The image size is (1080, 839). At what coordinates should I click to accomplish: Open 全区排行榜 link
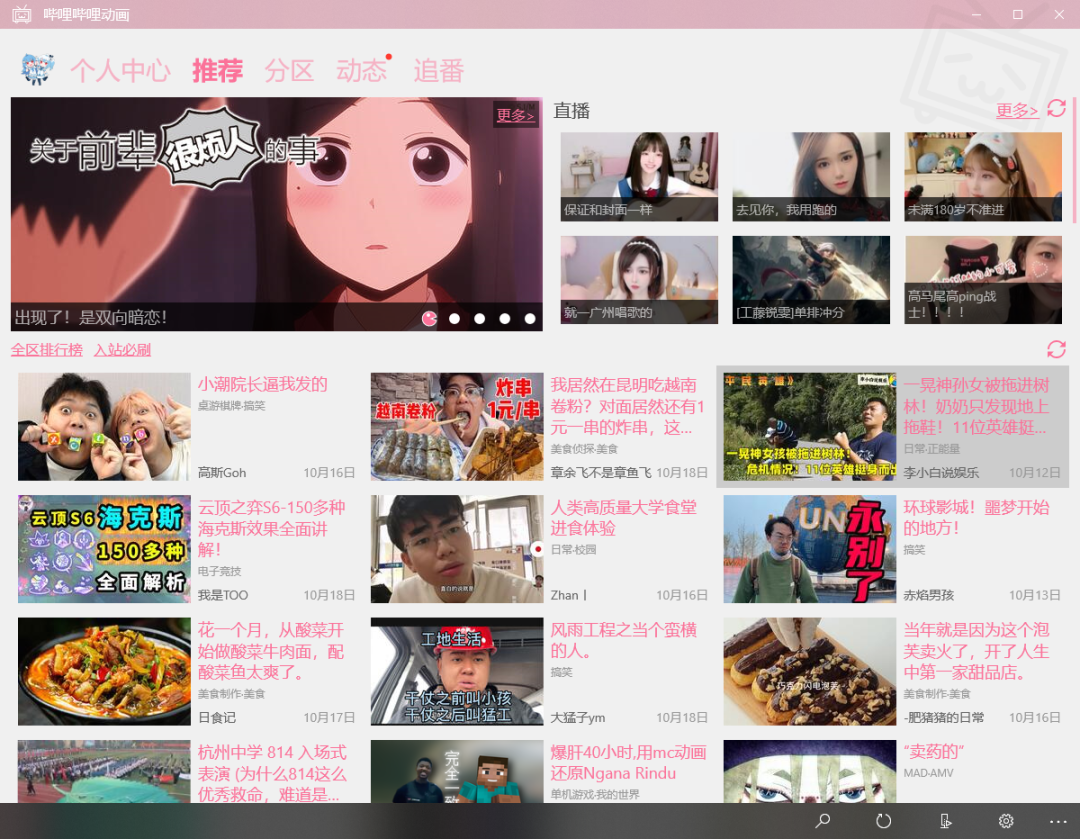point(47,350)
